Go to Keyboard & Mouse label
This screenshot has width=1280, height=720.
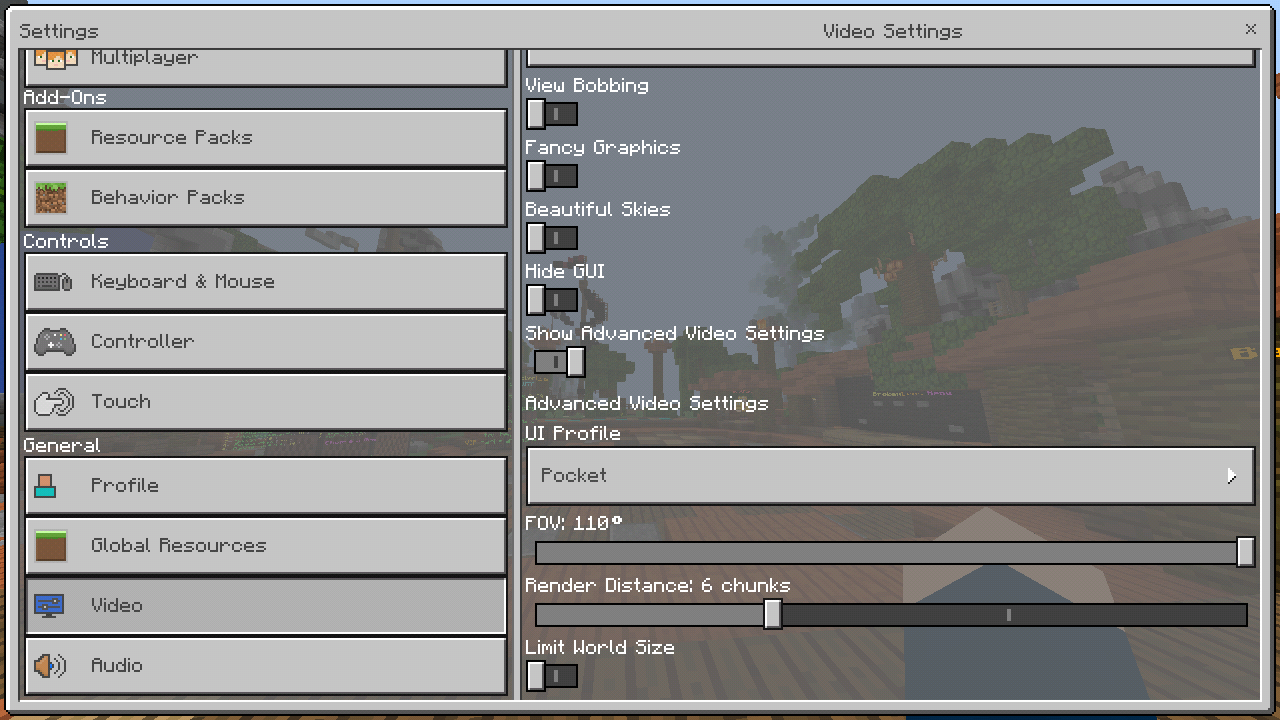[x=182, y=282]
